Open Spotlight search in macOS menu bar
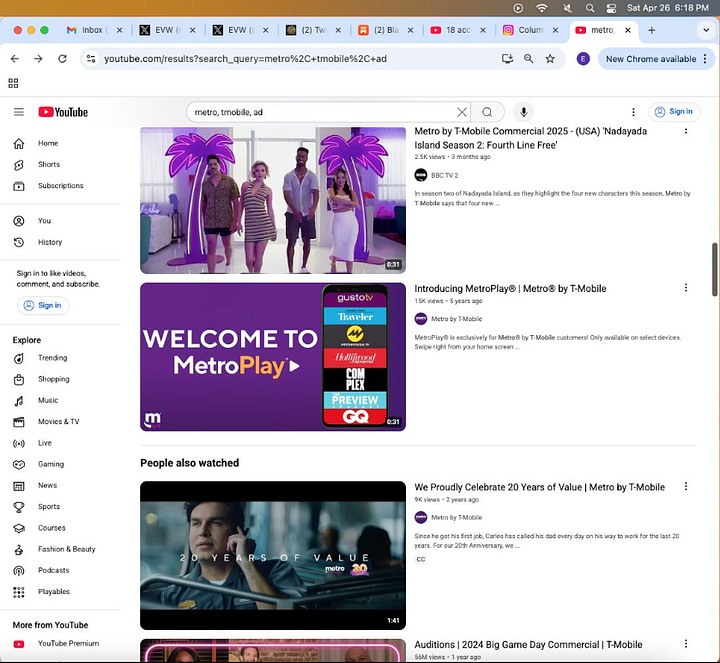 coord(590,8)
